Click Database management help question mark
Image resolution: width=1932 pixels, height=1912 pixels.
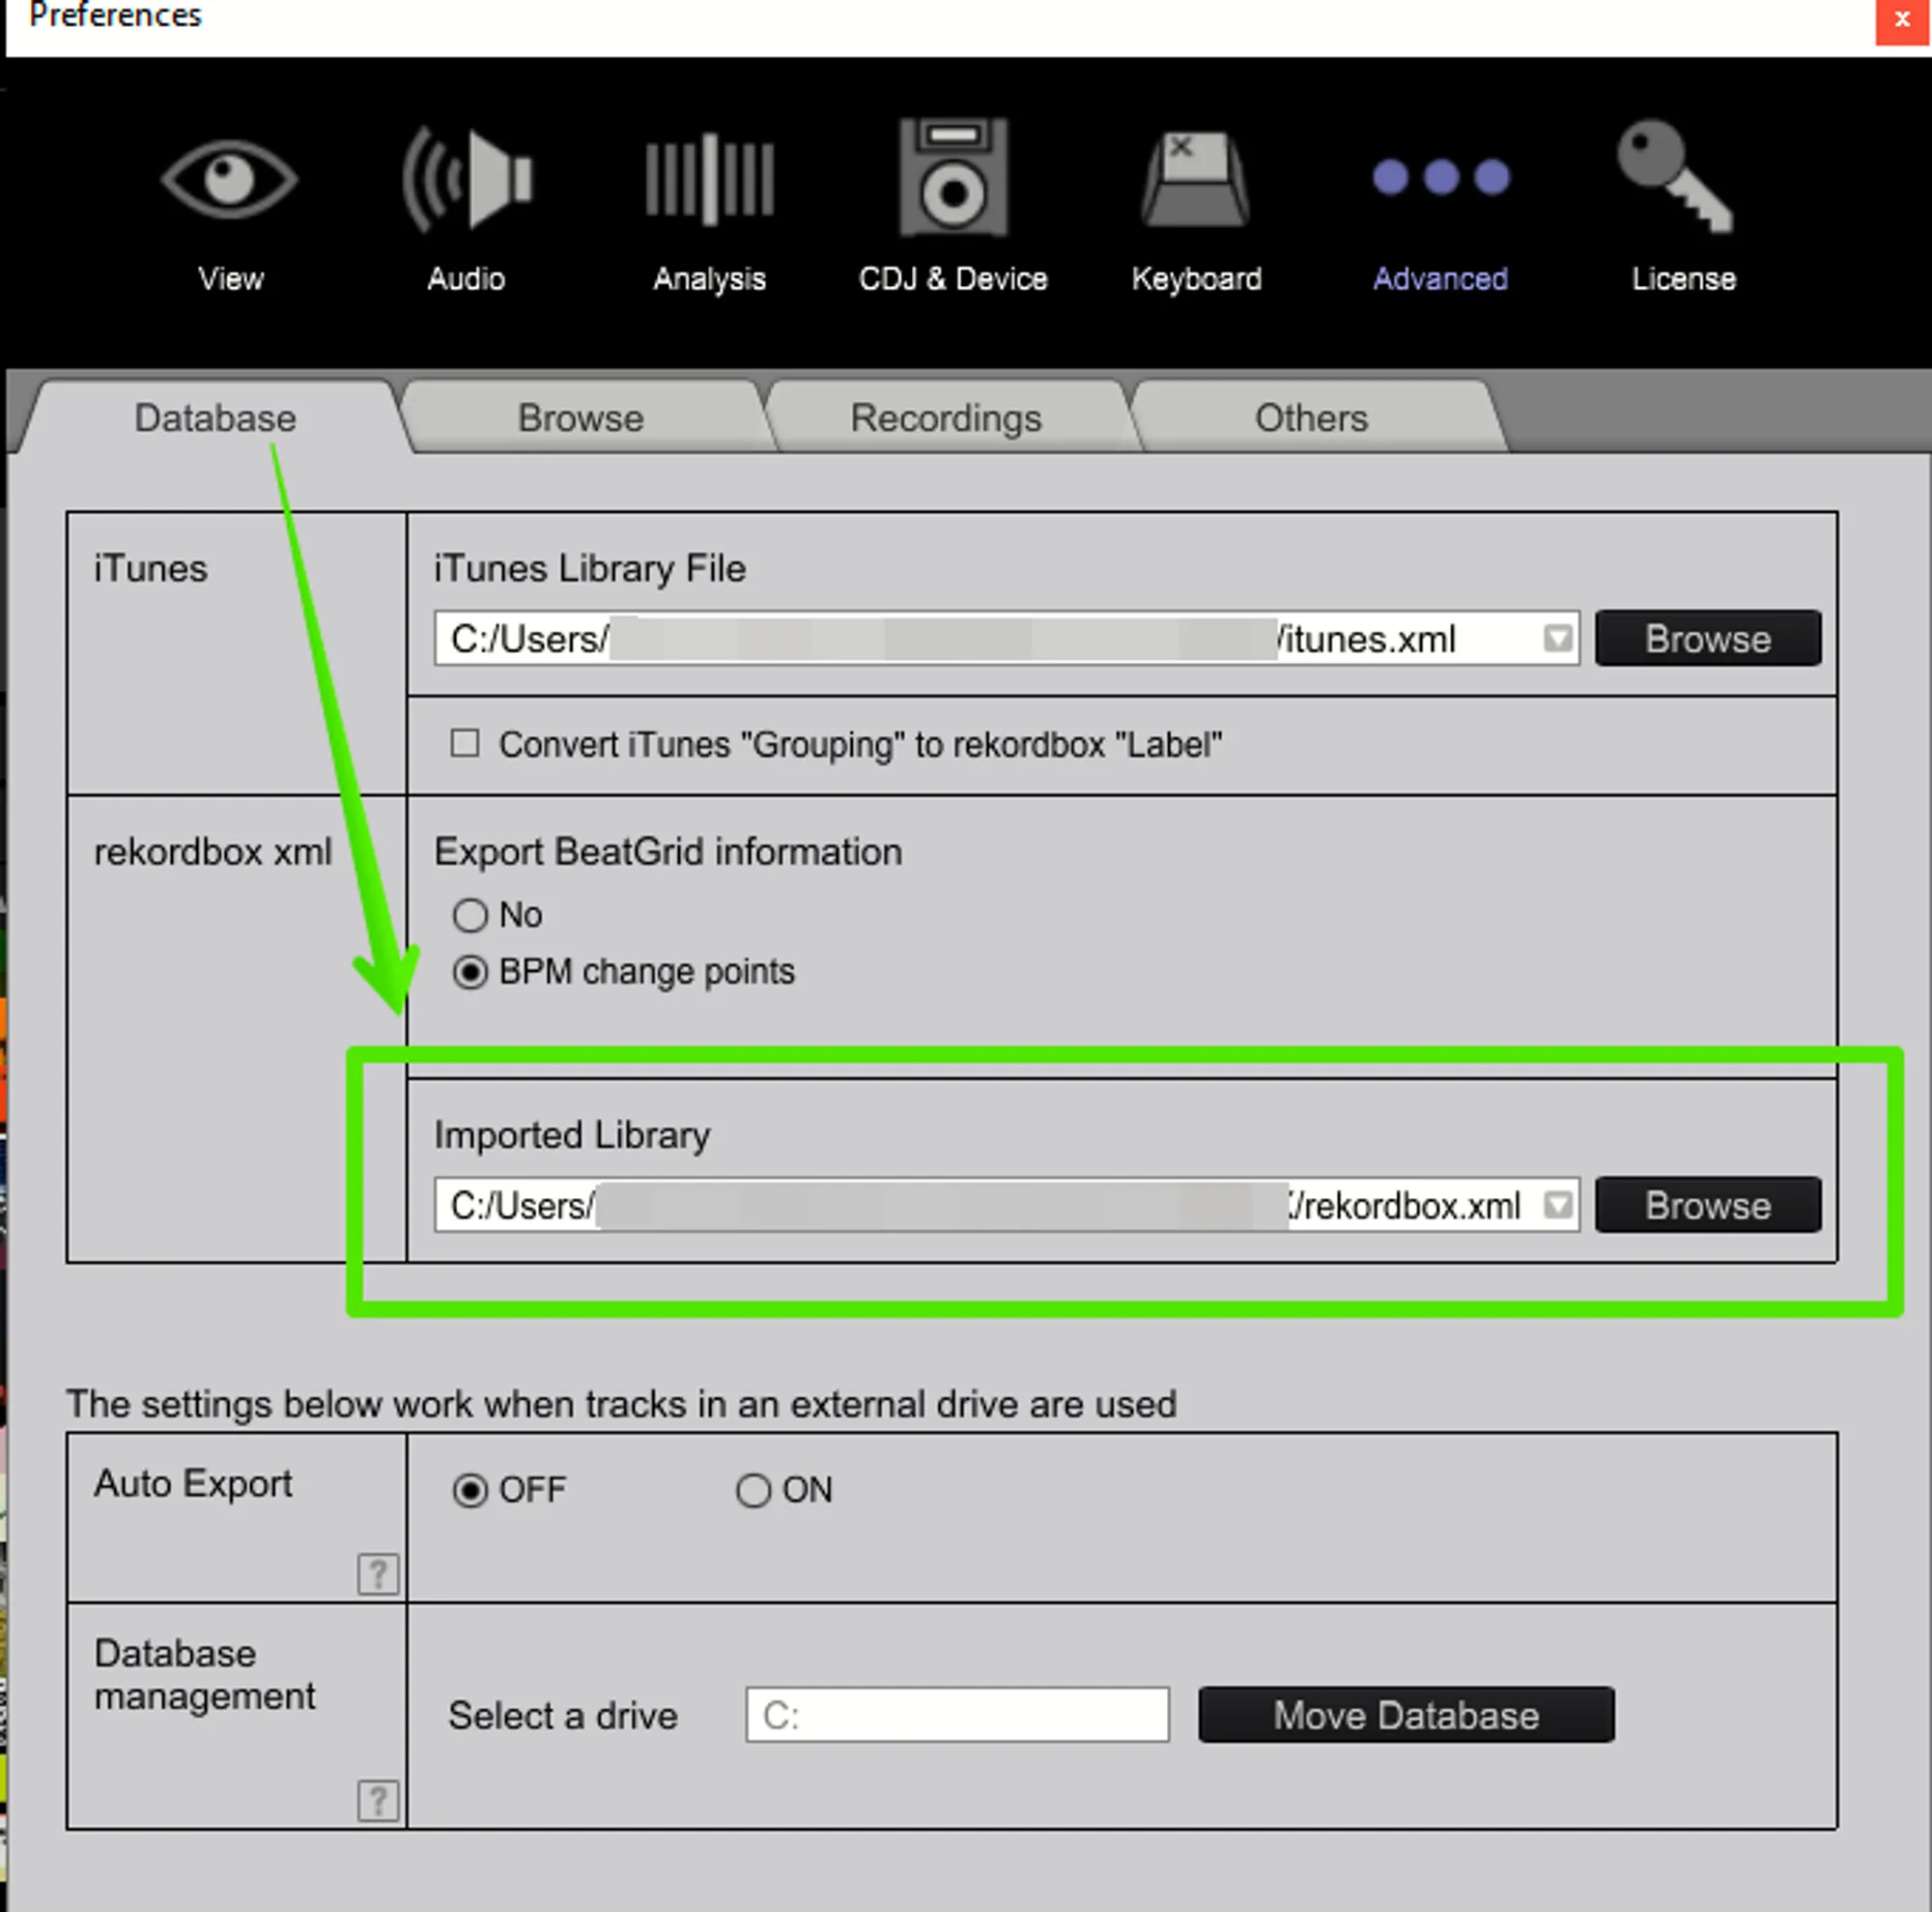378,1801
